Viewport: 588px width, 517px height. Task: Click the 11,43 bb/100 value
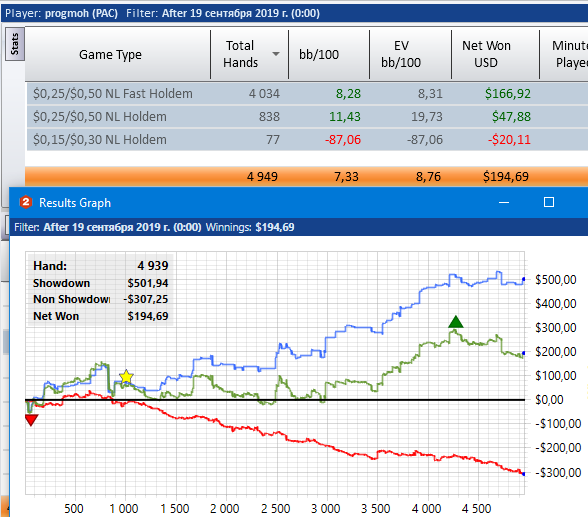pos(345,117)
